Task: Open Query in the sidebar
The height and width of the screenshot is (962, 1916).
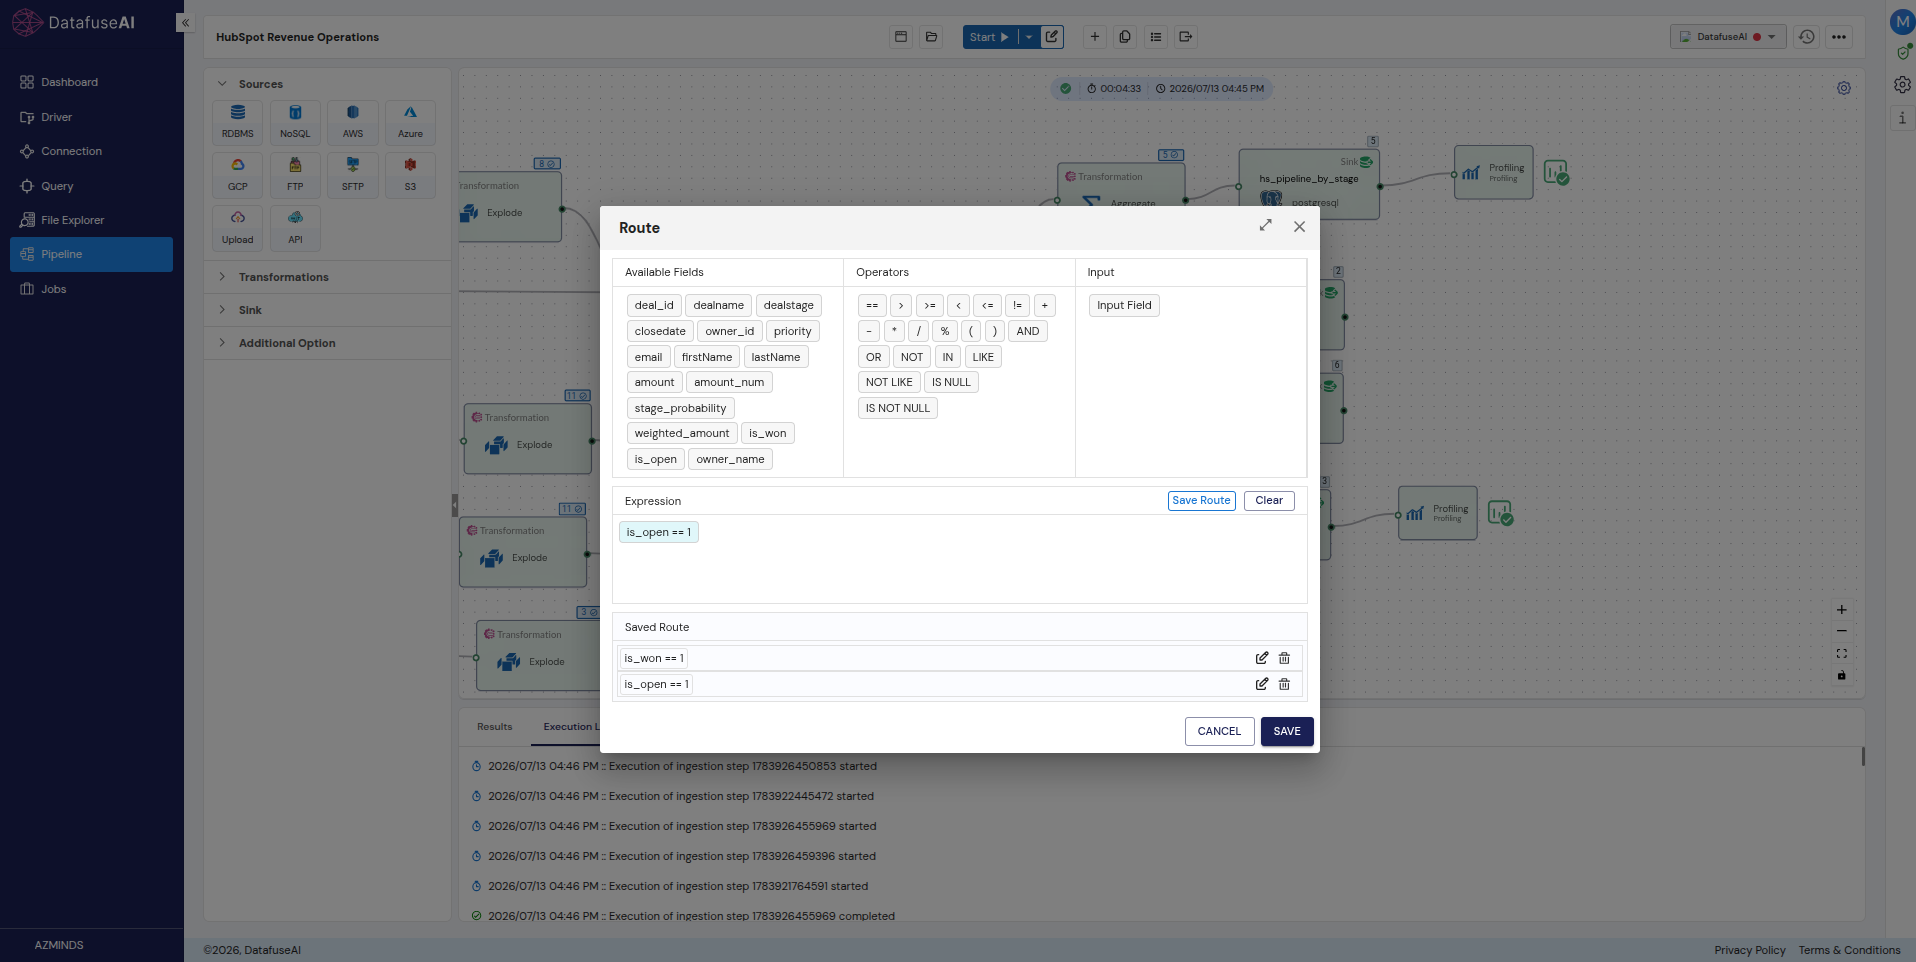Action: coord(91,186)
